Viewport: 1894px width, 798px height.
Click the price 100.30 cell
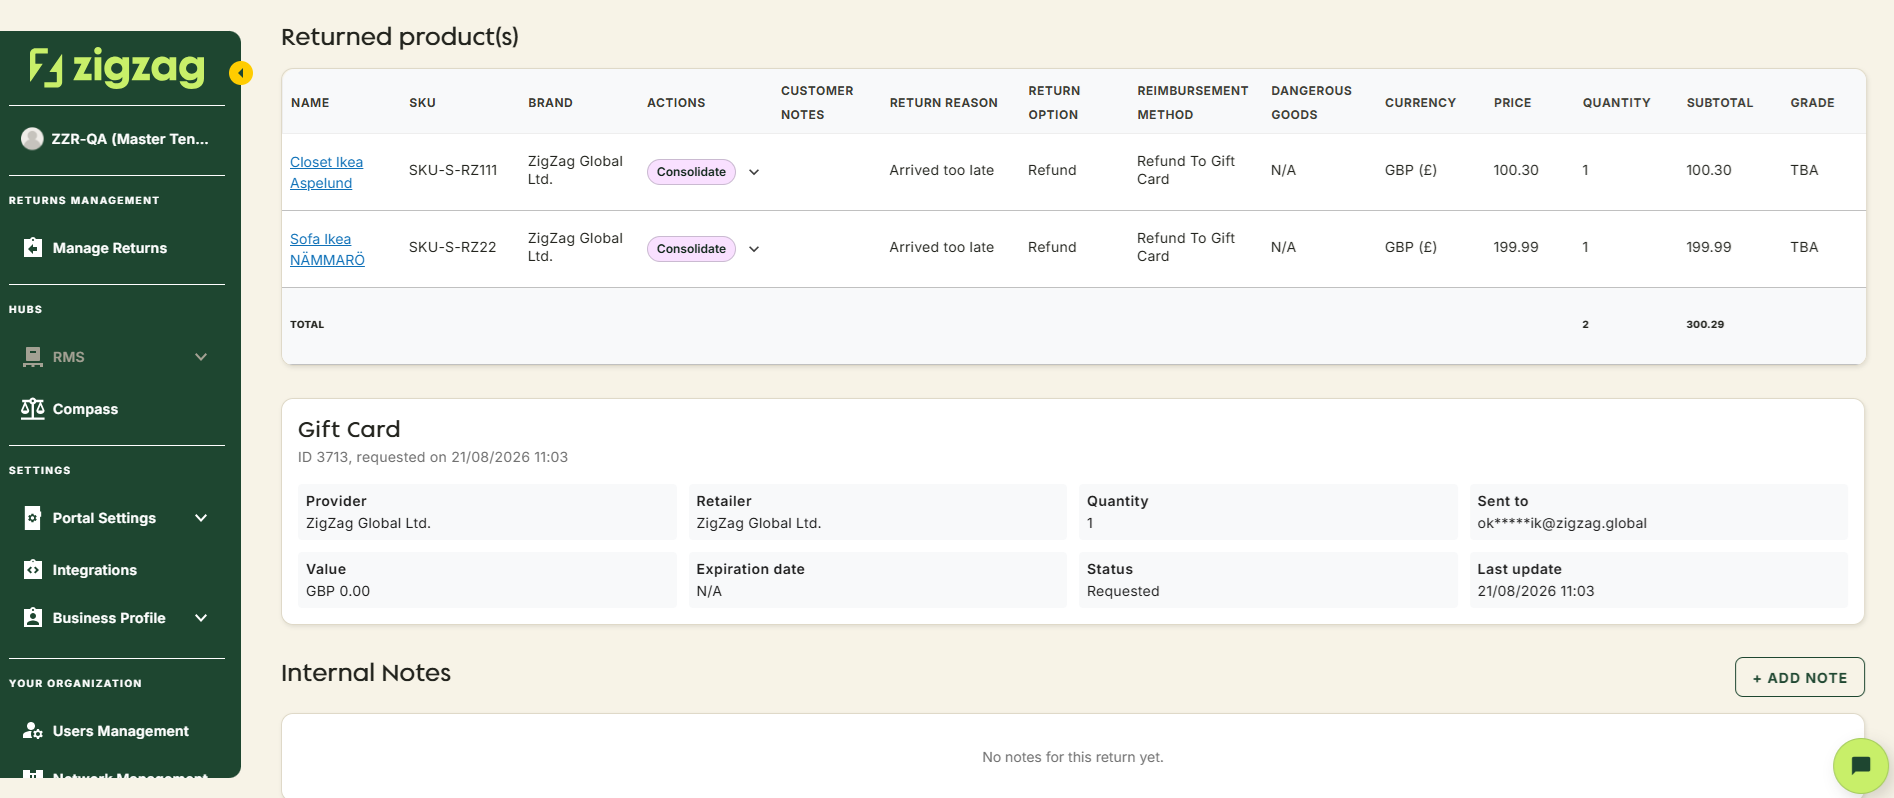[1516, 170]
